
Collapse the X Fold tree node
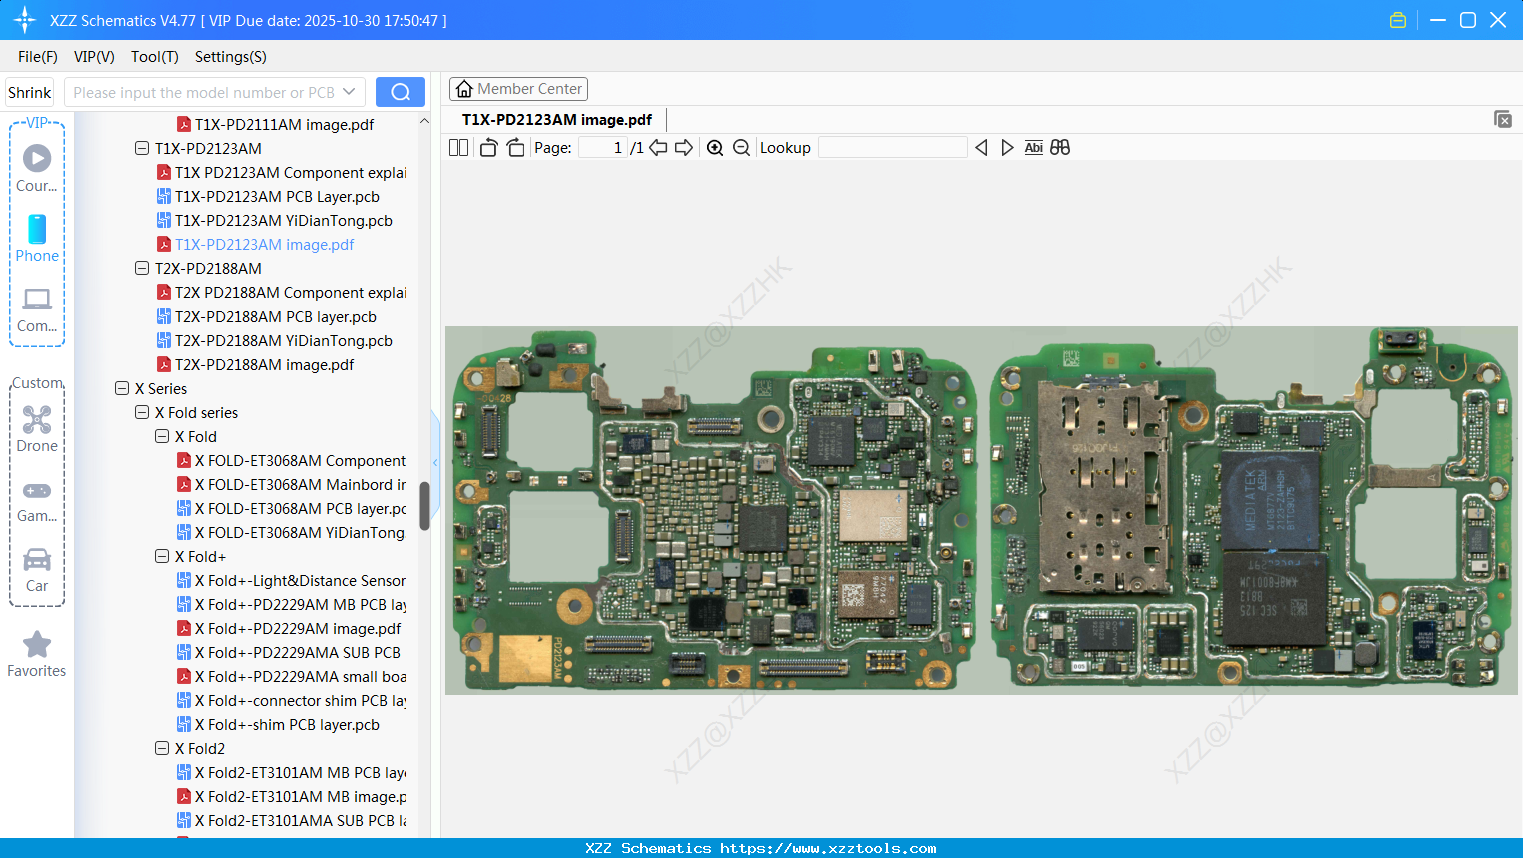162,436
